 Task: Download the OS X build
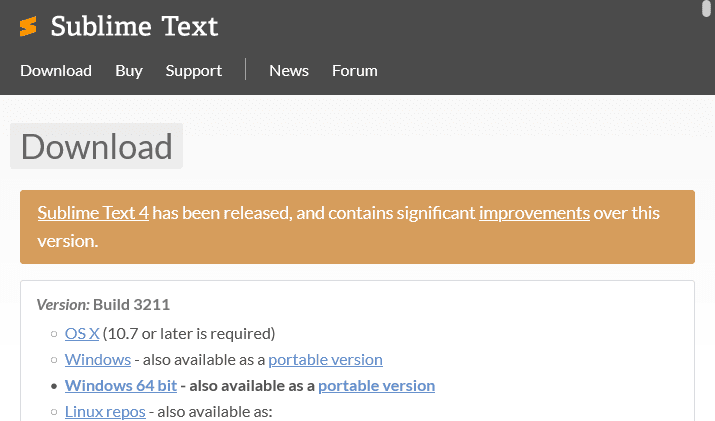pyautogui.click(x=82, y=333)
